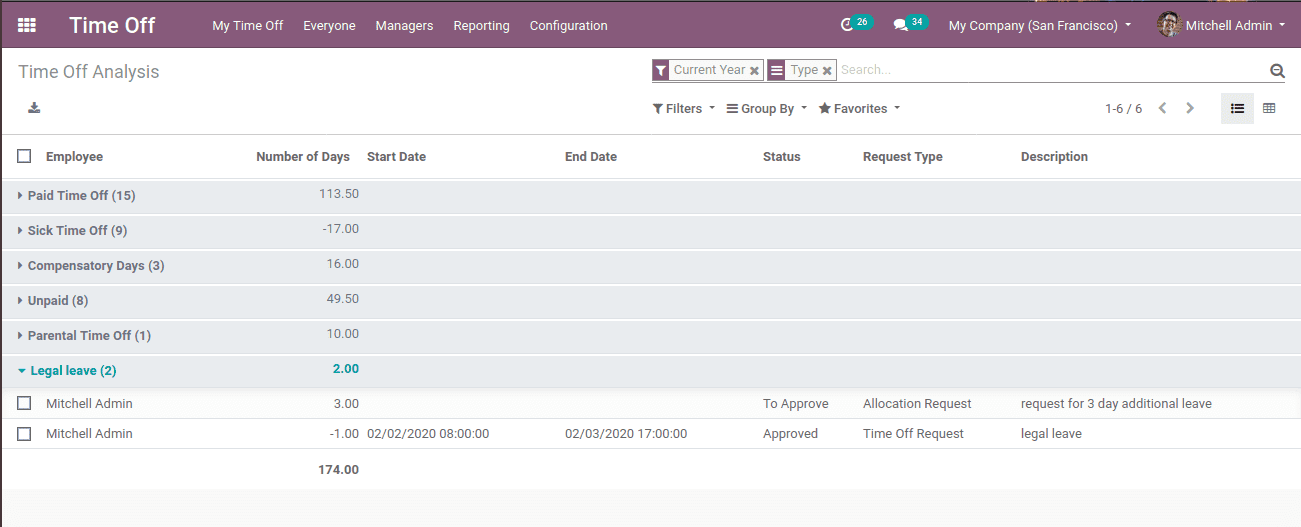The image size is (1301, 527).
Task: Click the 113.50 Paid Time Off total
Action: [339, 194]
